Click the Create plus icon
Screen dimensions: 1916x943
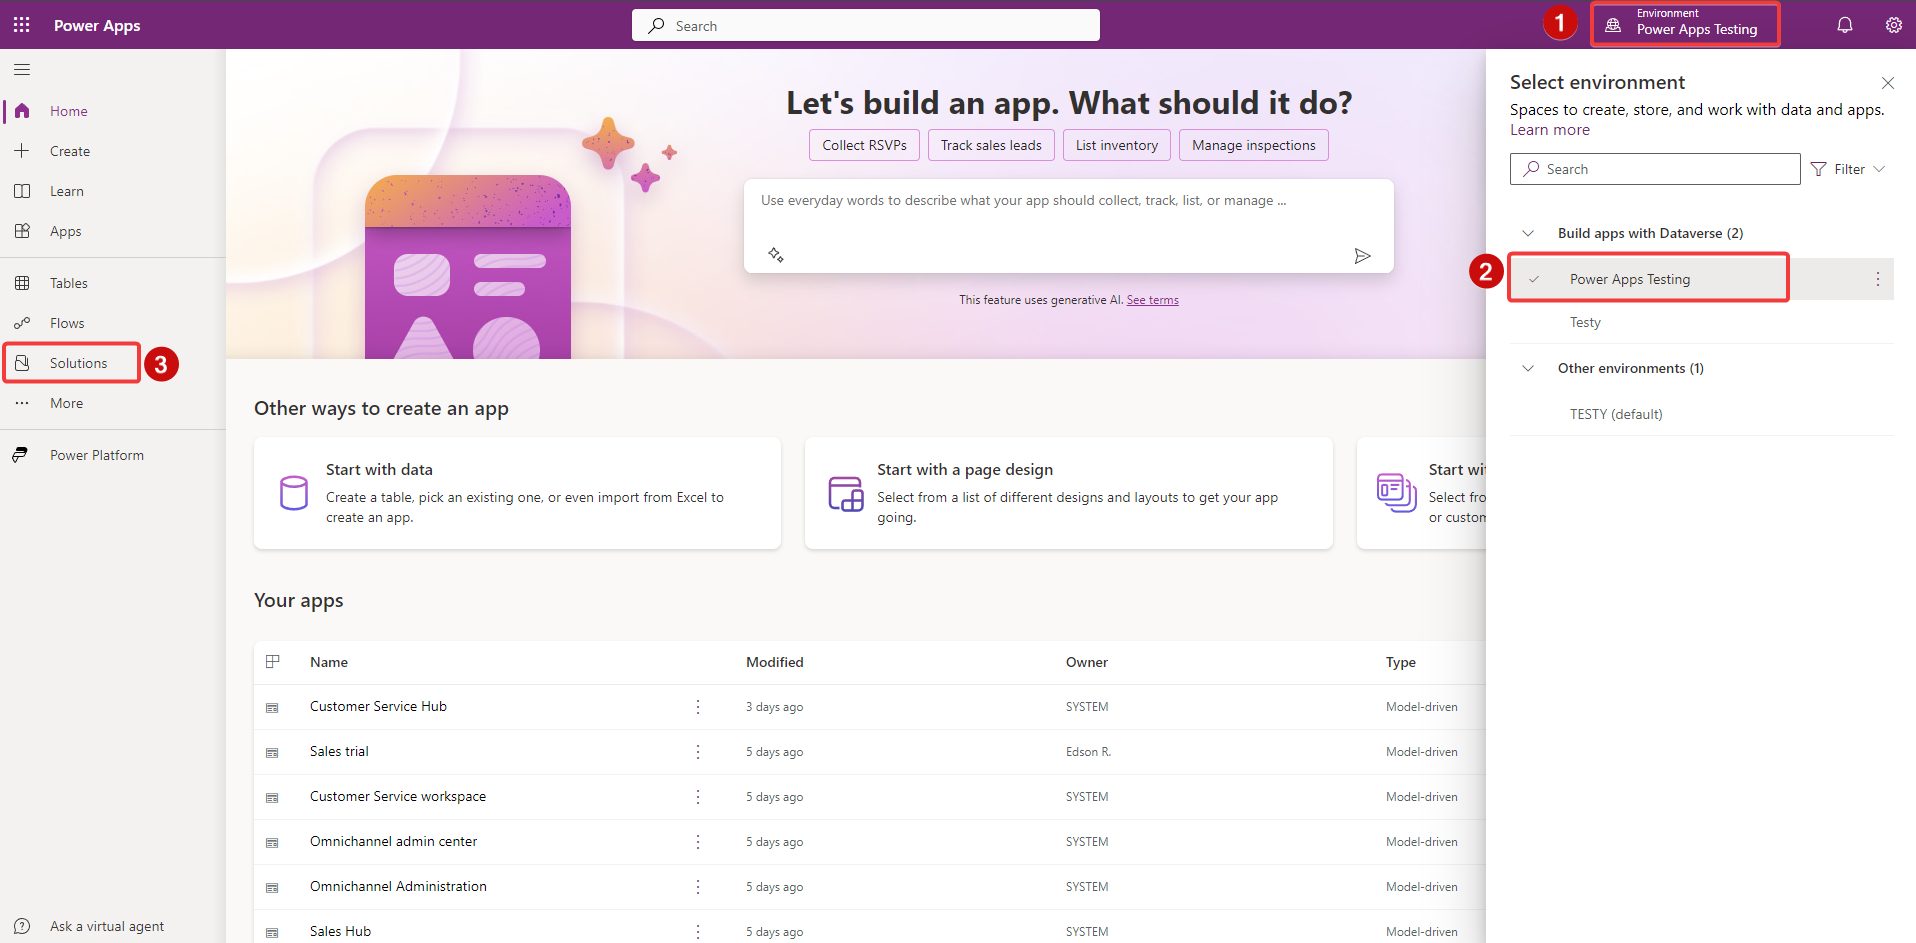pos(22,151)
